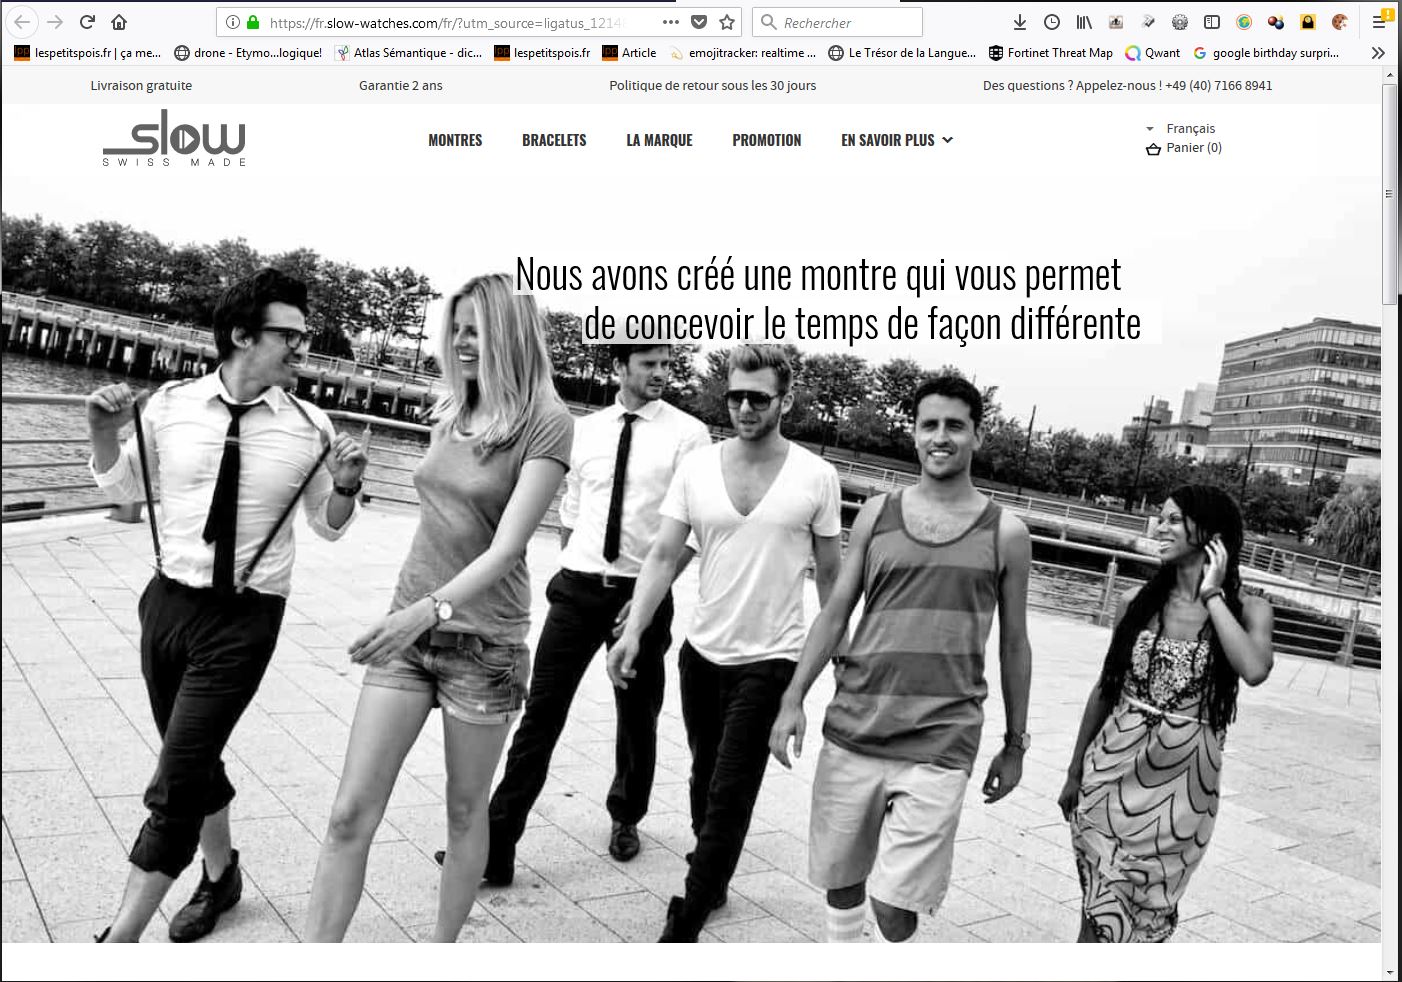The height and width of the screenshot is (982, 1402).
Task: Bookmark this page with the star
Action: point(727,22)
